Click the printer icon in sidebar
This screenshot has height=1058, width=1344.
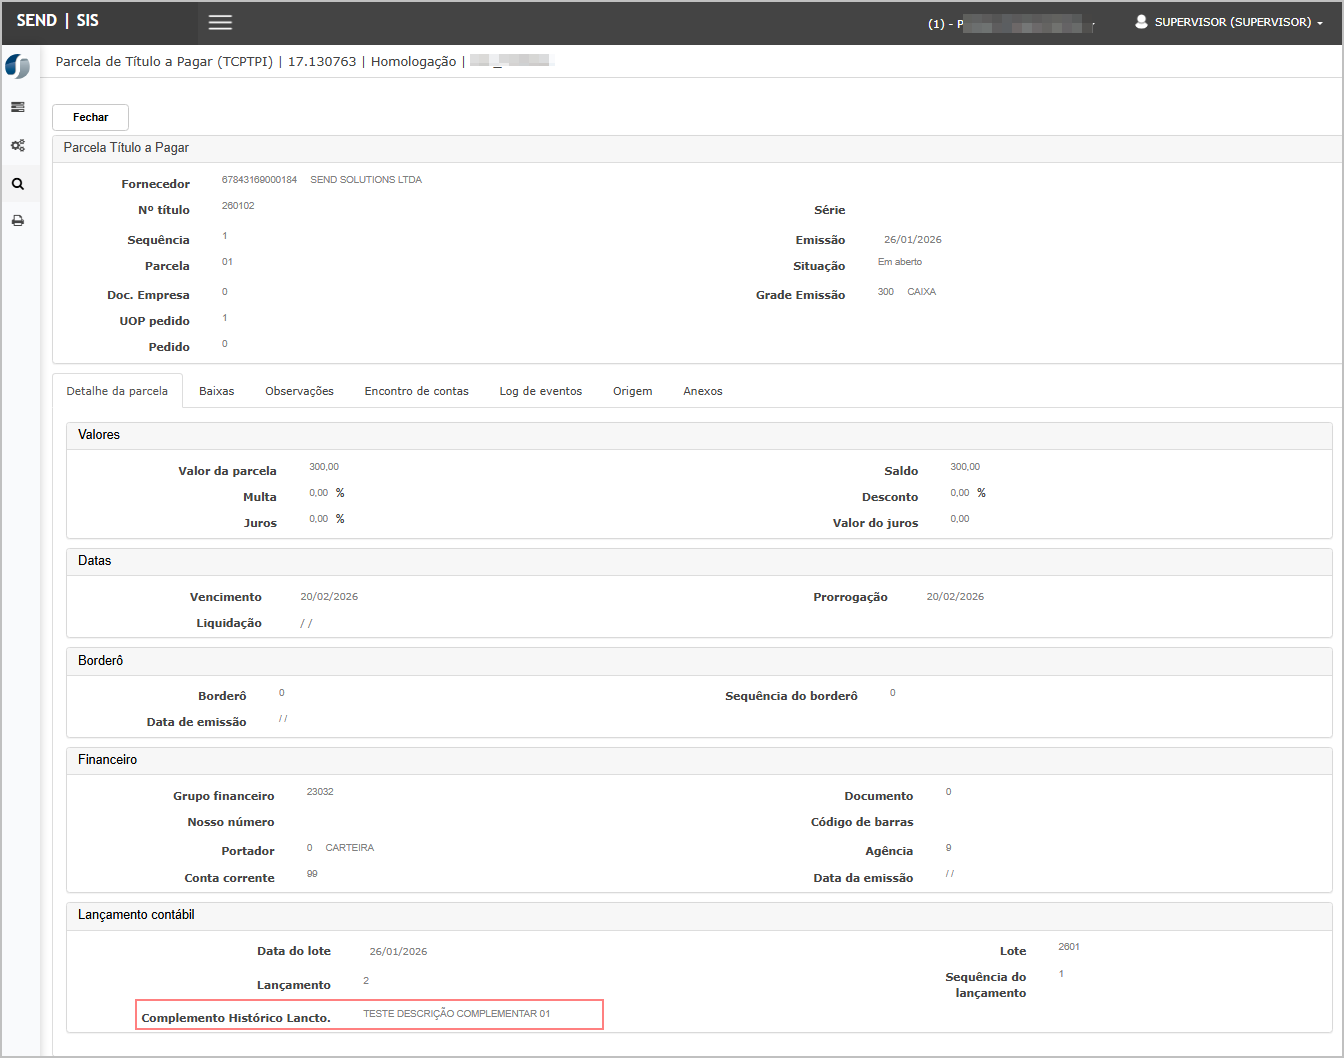tap(18, 221)
